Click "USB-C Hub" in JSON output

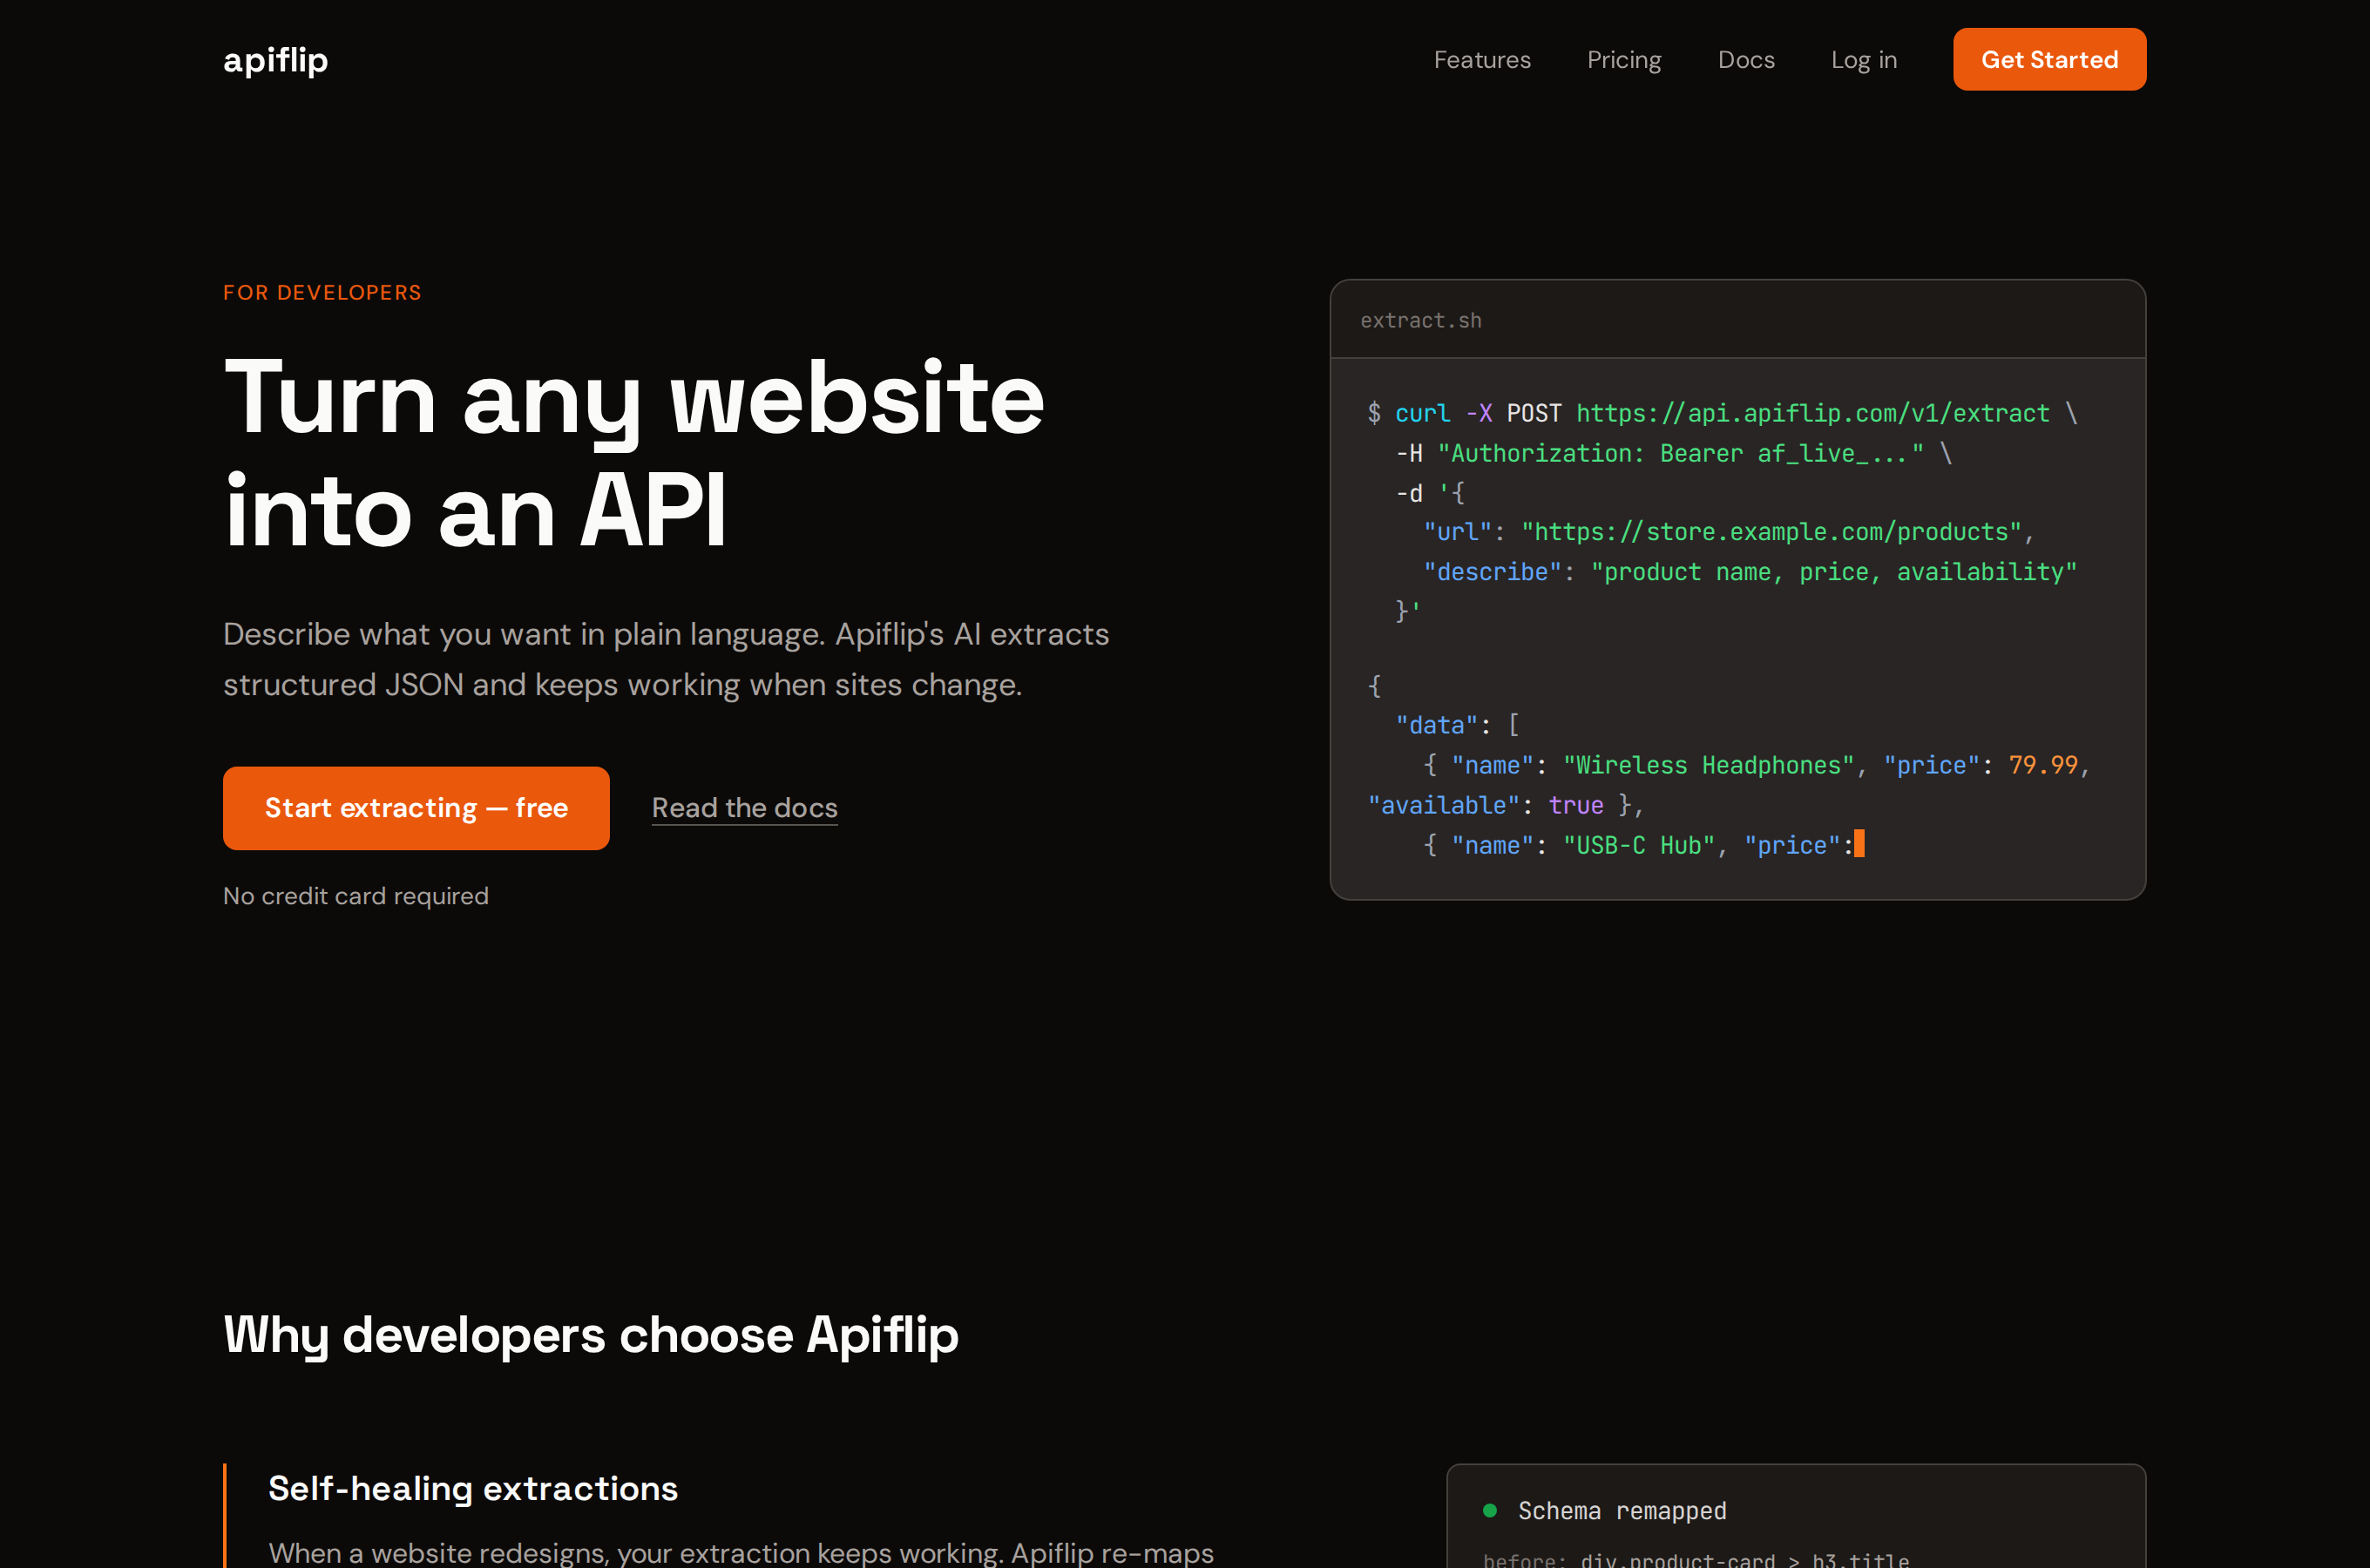[x=1639, y=845]
